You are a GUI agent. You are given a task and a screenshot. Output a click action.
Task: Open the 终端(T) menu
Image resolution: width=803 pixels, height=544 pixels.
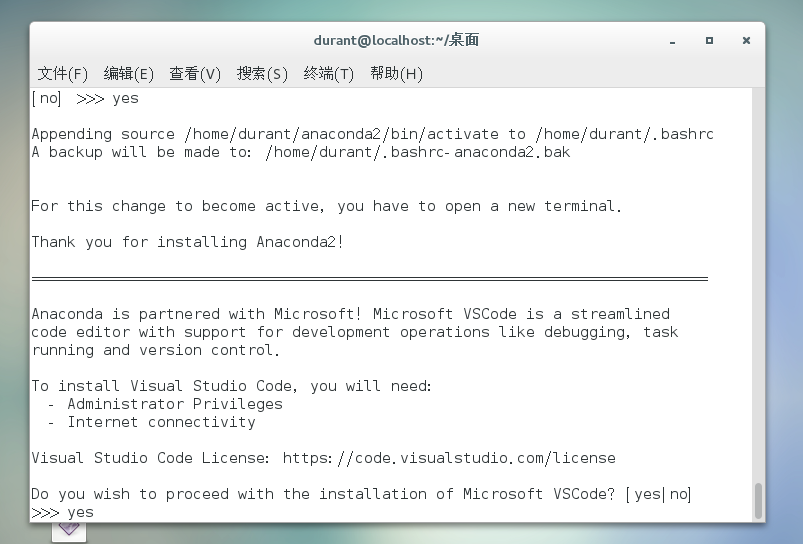(329, 74)
